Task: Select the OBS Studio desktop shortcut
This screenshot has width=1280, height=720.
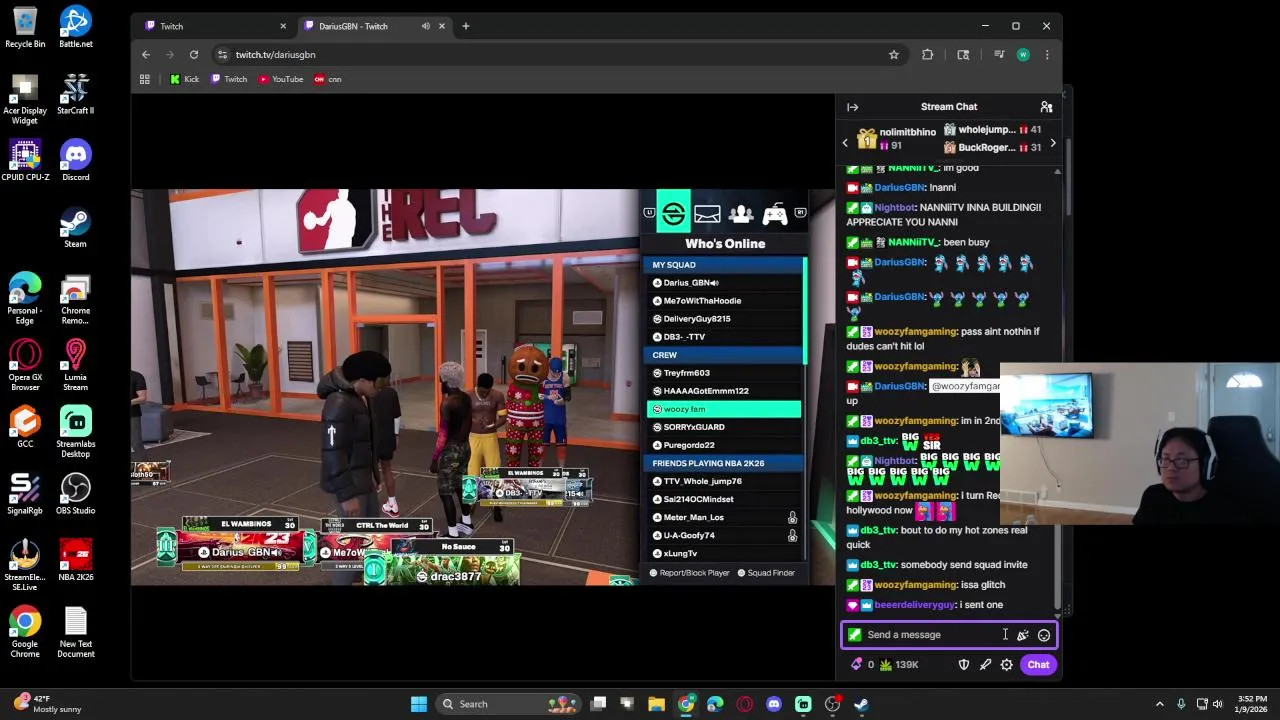Action: point(75,495)
